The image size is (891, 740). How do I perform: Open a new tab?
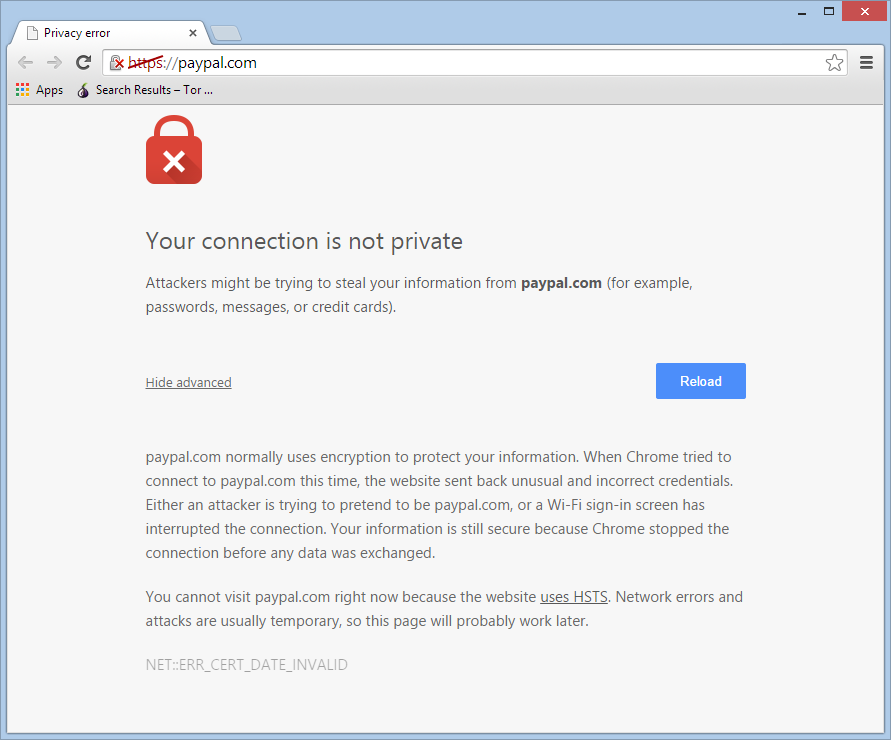pos(226,34)
